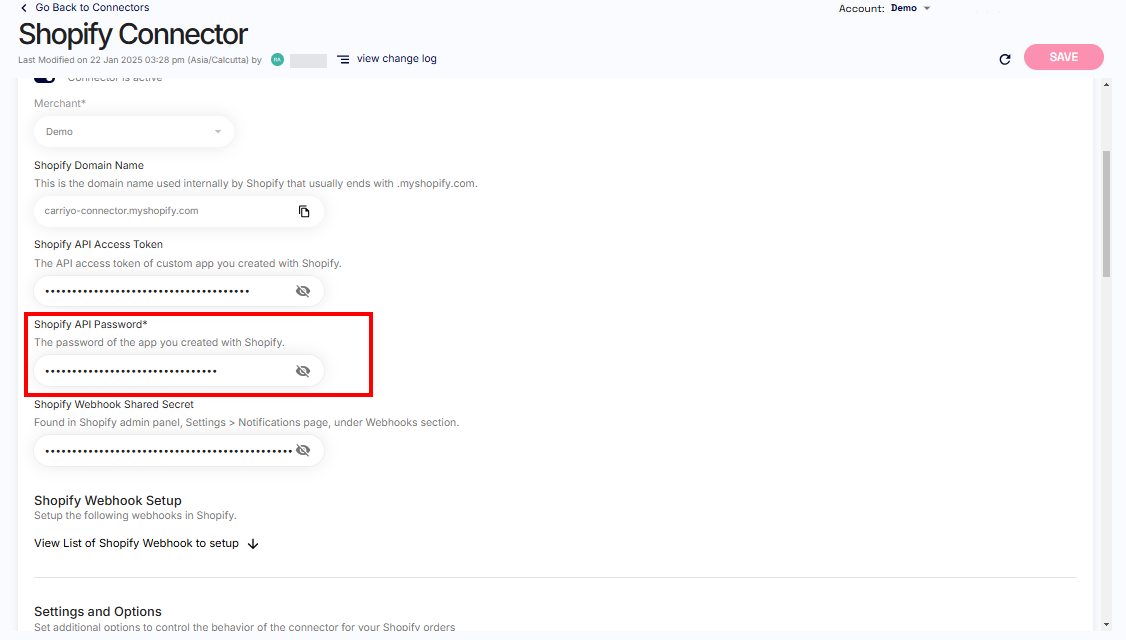
Task: Open the Merchant Demo dropdown
Action: click(x=134, y=131)
